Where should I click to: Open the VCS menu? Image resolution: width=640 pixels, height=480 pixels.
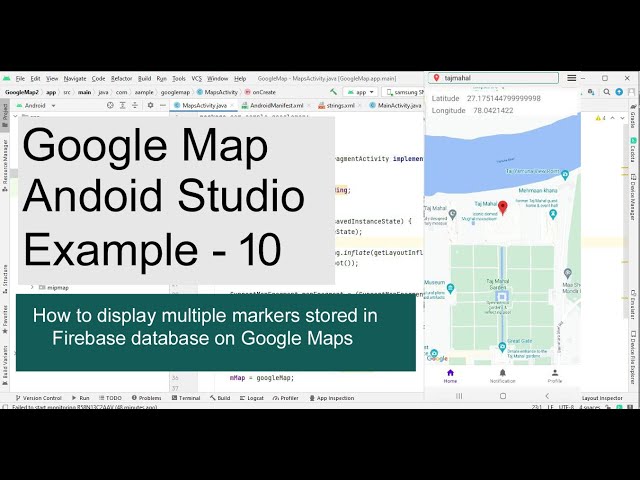pyautogui.click(x=197, y=78)
